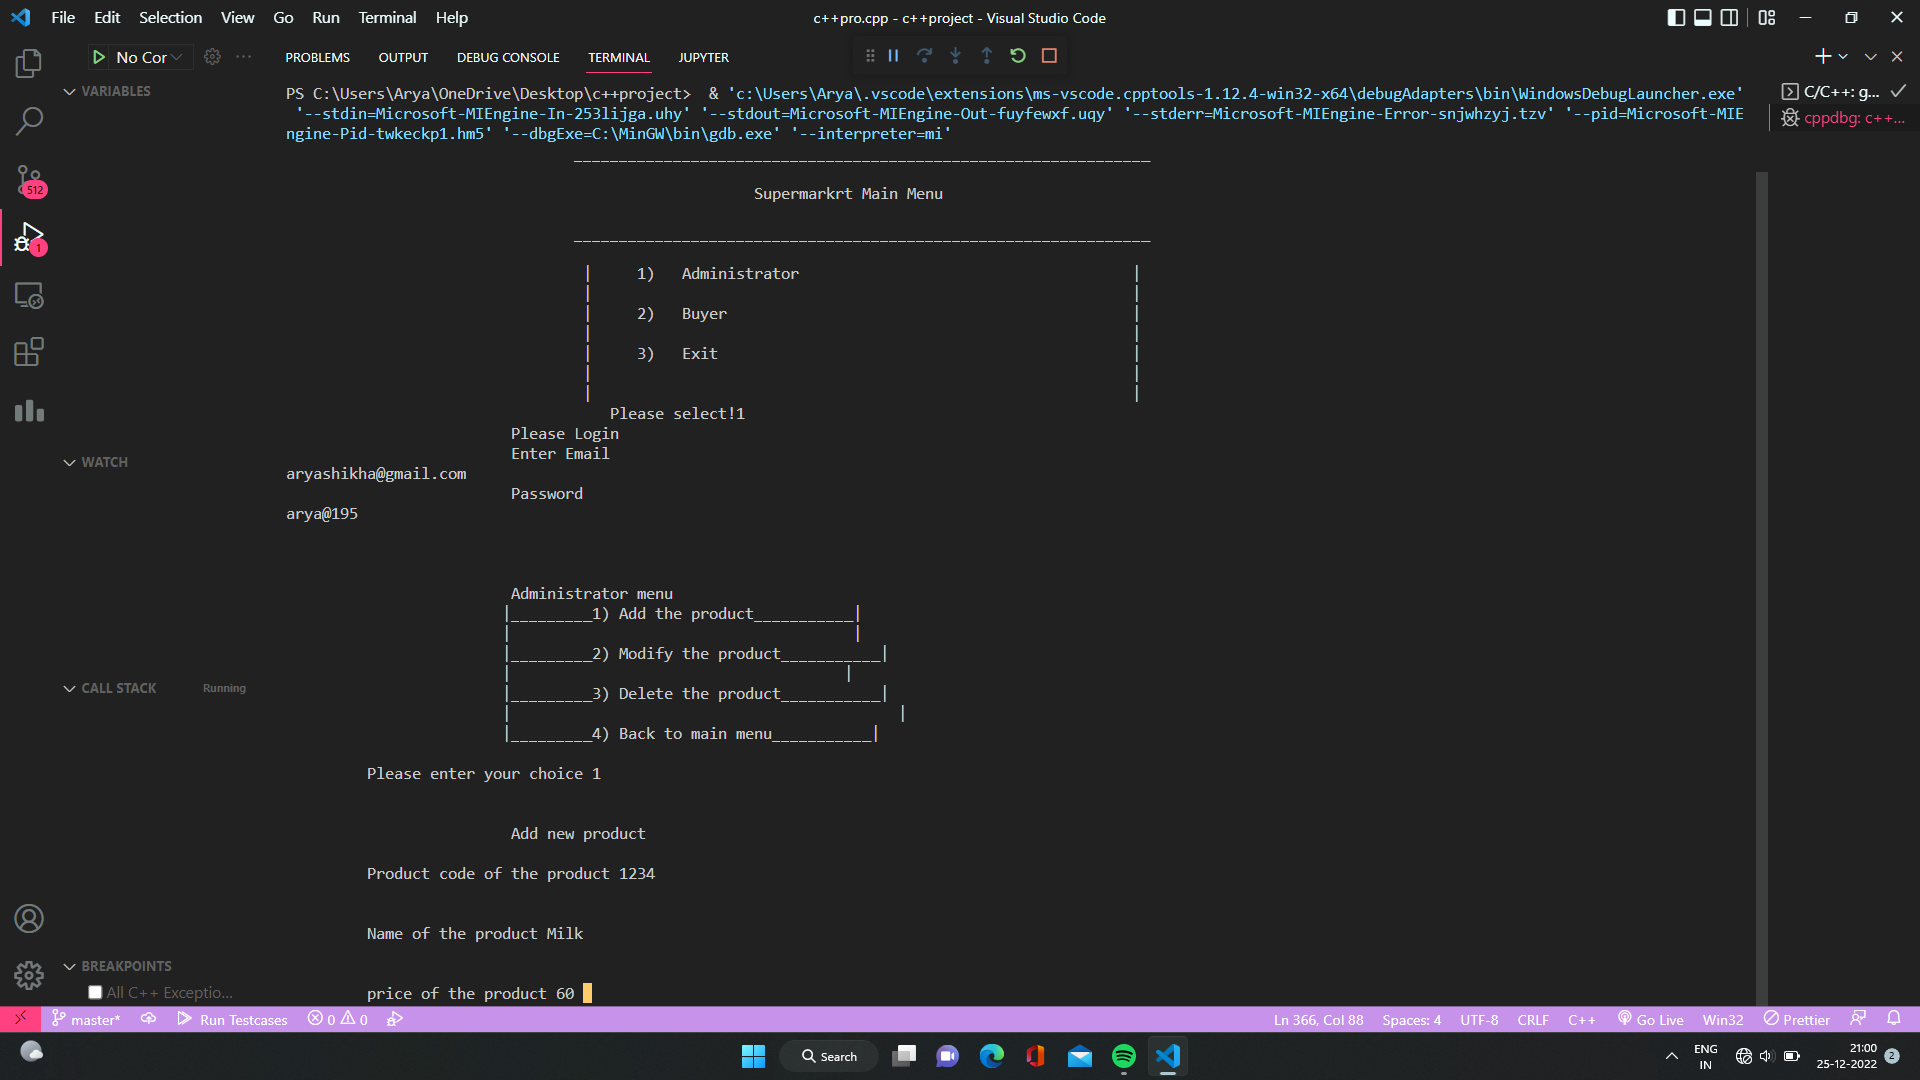The width and height of the screenshot is (1920, 1080).
Task: Toggle the secondary side bar
Action: click(x=1730, y=17)
